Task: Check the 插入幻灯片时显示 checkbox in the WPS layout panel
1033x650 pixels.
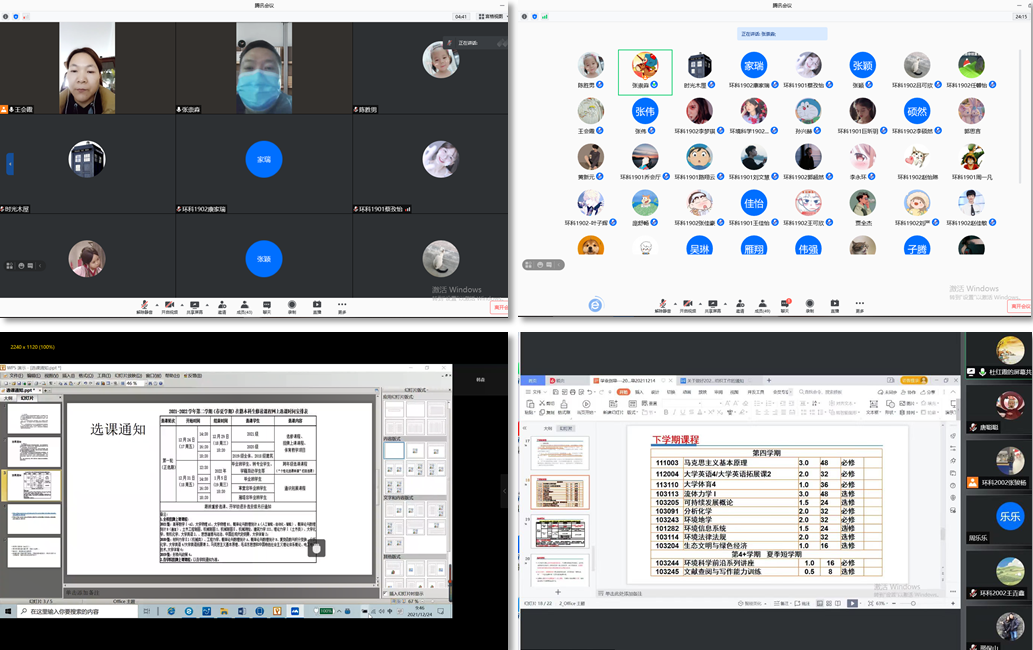Action: (386, 593)
